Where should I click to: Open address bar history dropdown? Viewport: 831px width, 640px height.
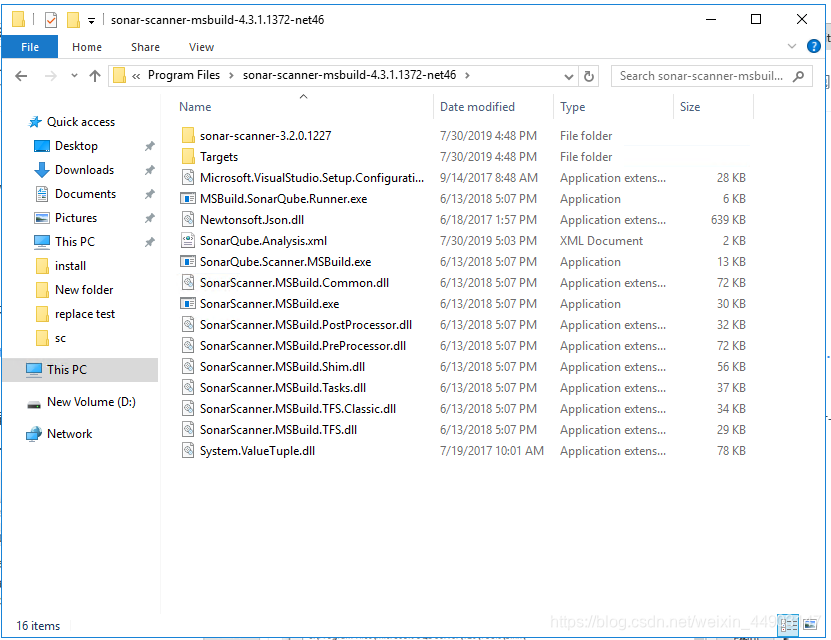coord(569,76)
